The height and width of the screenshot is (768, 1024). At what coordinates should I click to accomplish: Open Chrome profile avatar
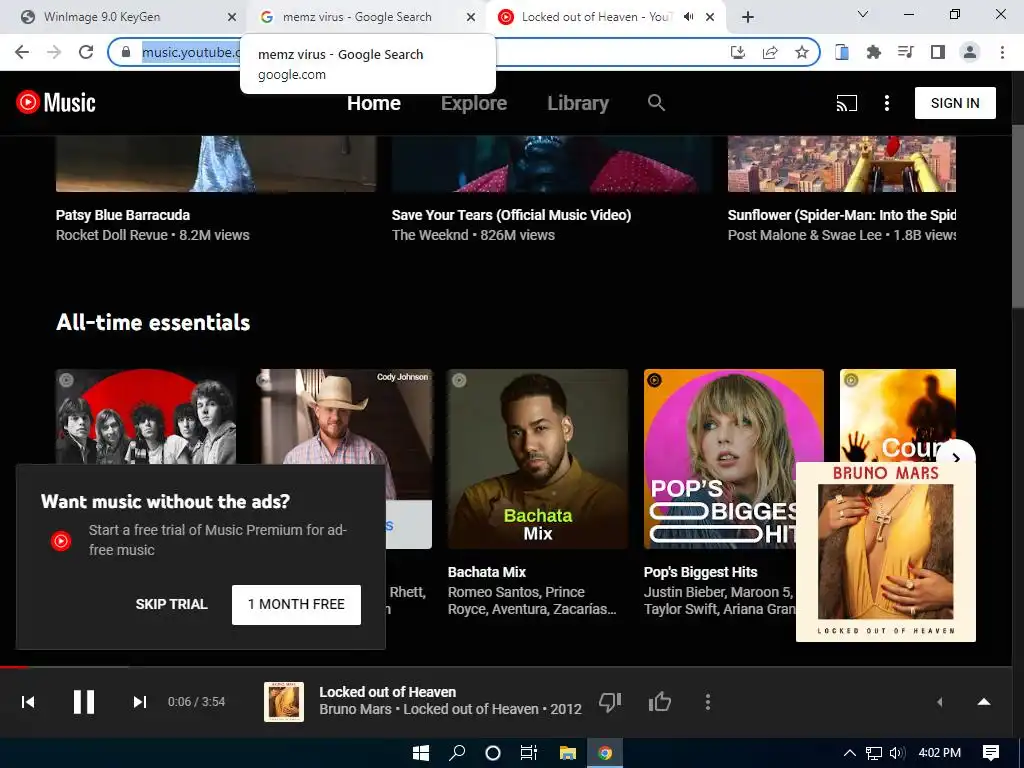[x=970, y=52]
